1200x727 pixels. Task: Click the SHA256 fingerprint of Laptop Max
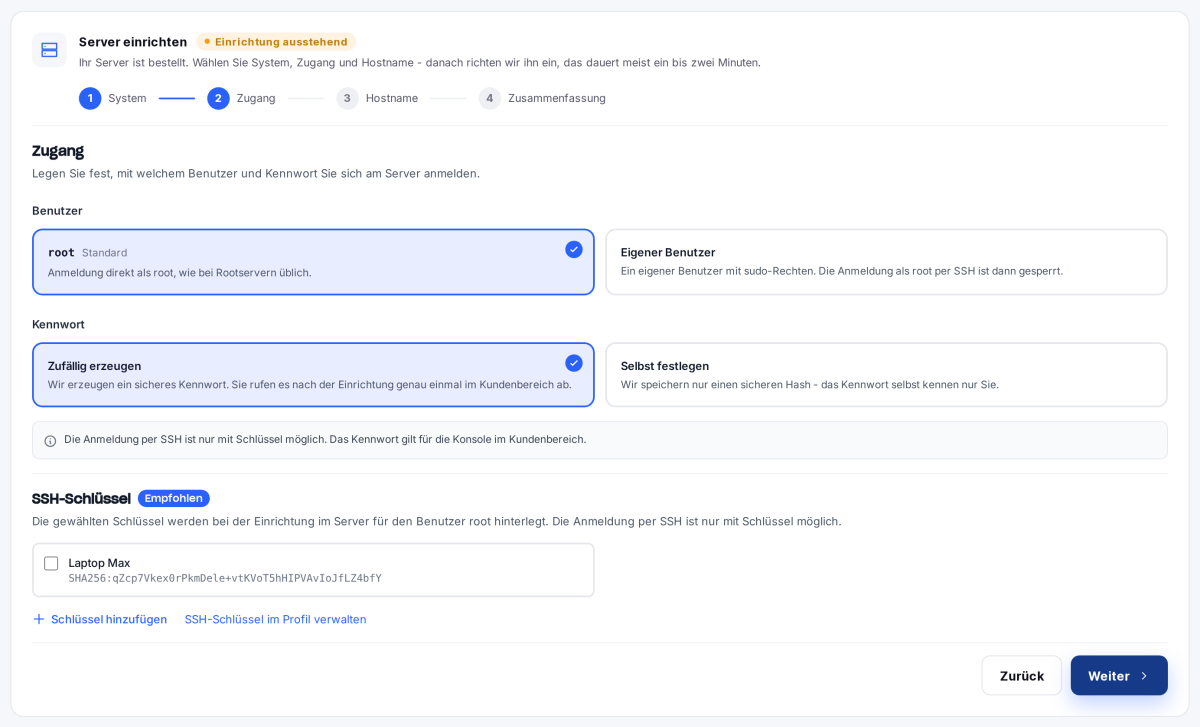pos(225,578)
